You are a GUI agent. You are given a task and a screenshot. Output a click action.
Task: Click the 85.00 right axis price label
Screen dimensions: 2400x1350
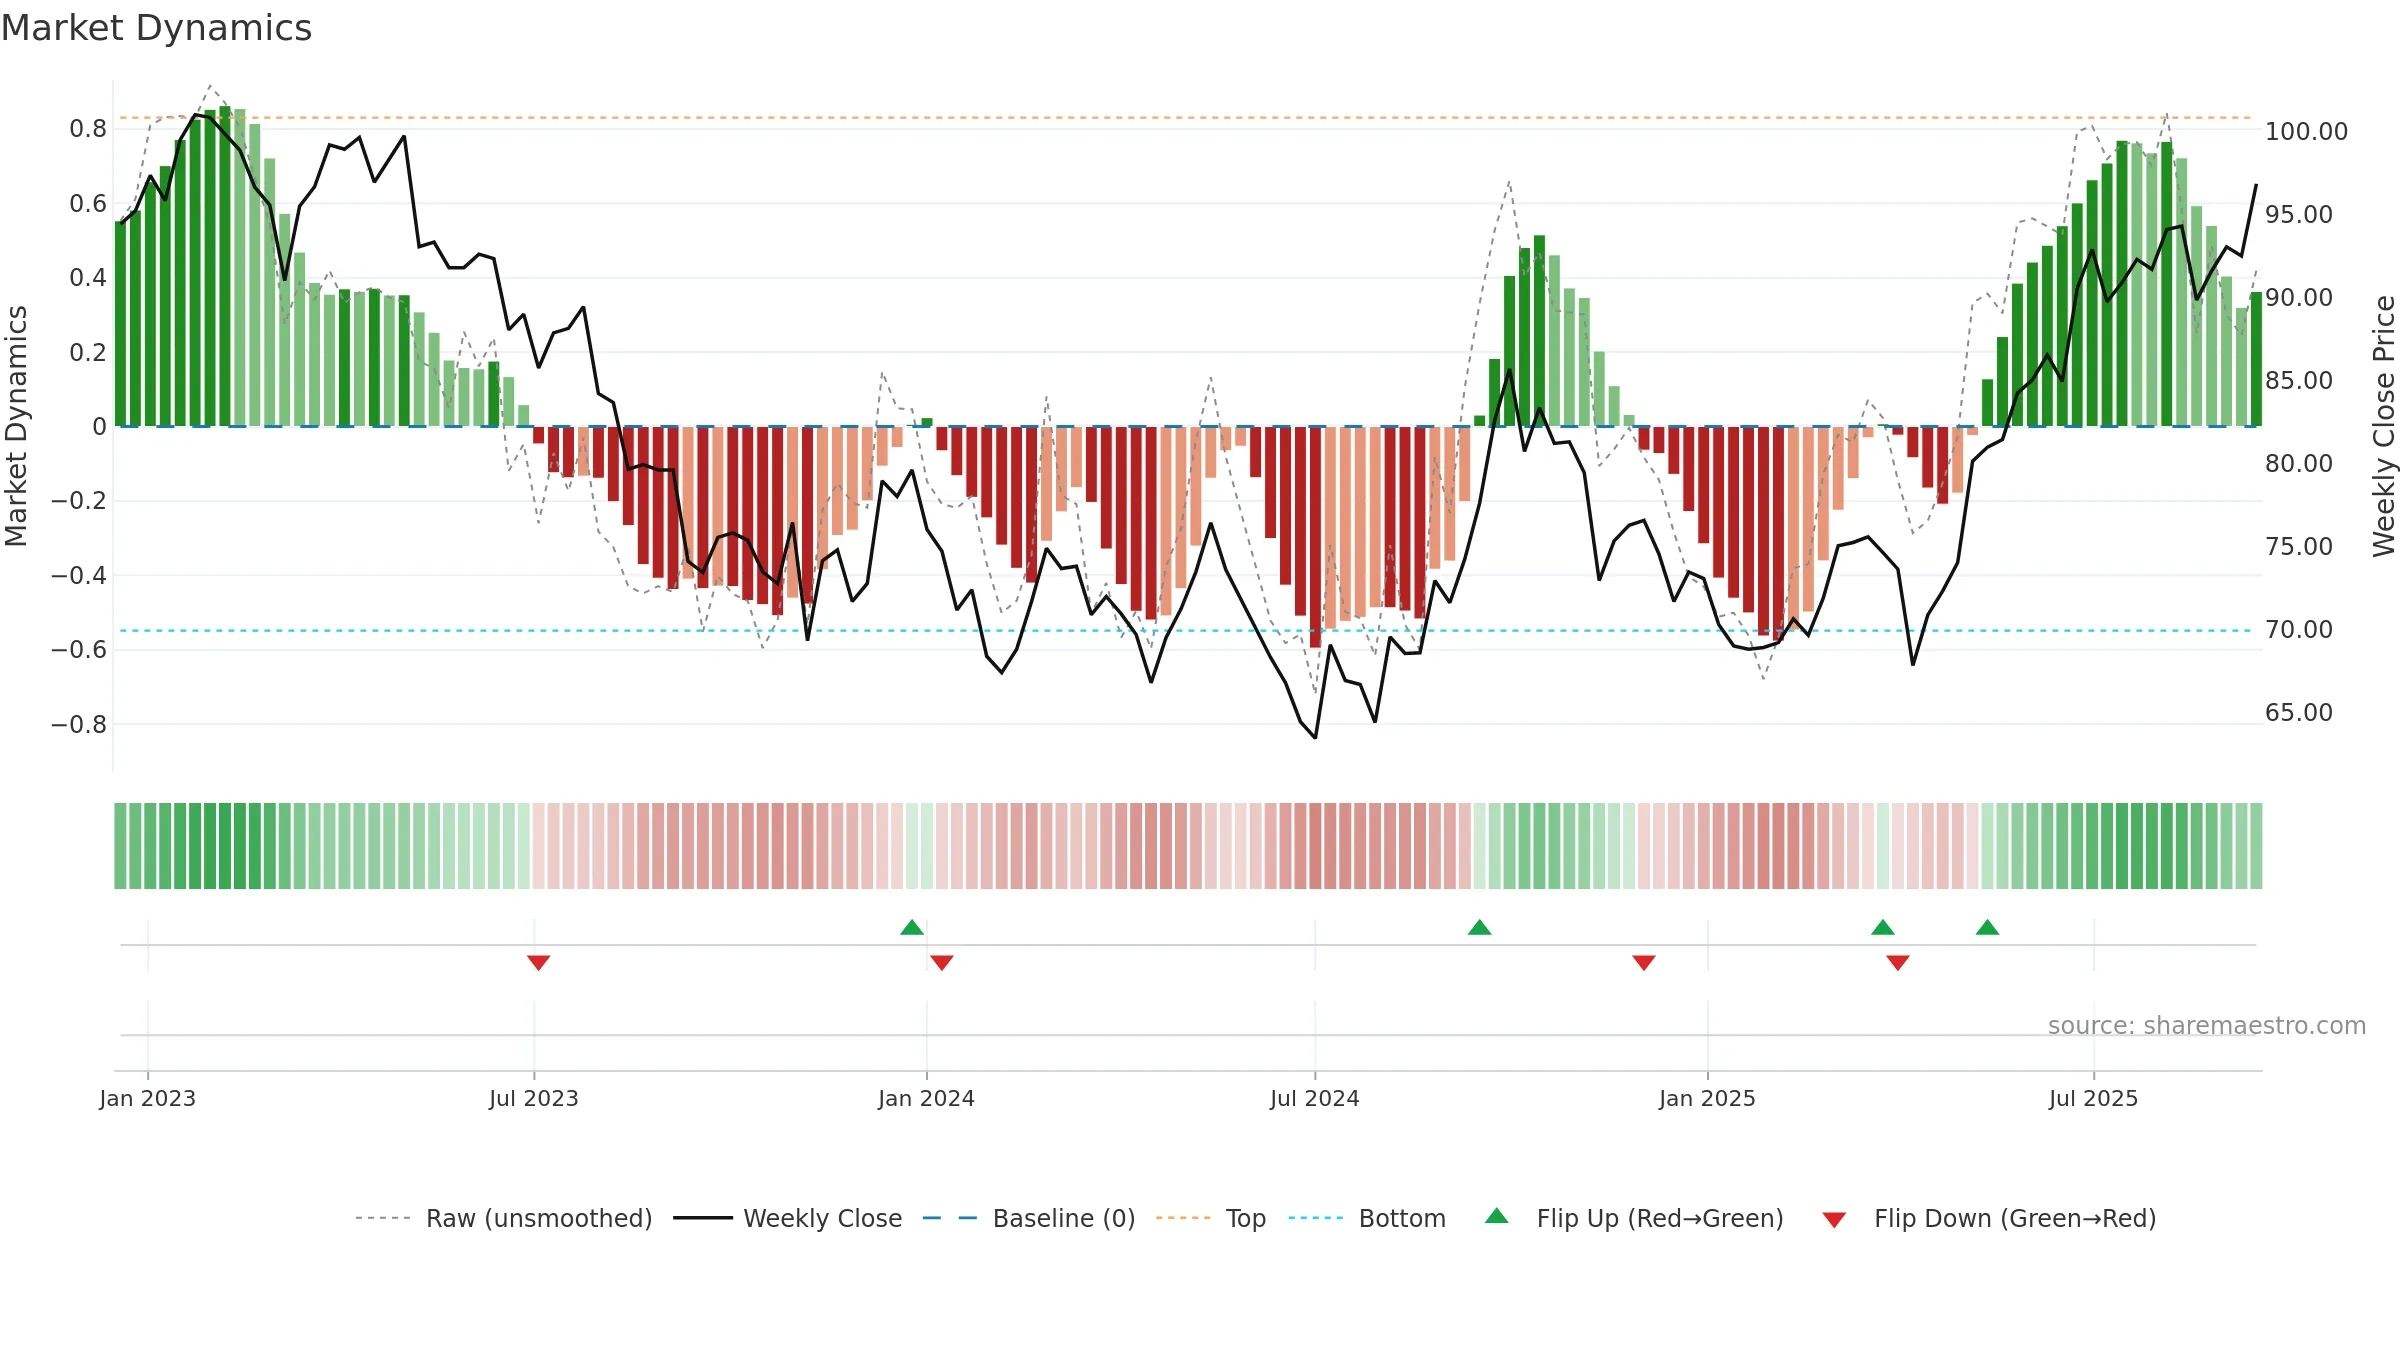point(2299,380)
